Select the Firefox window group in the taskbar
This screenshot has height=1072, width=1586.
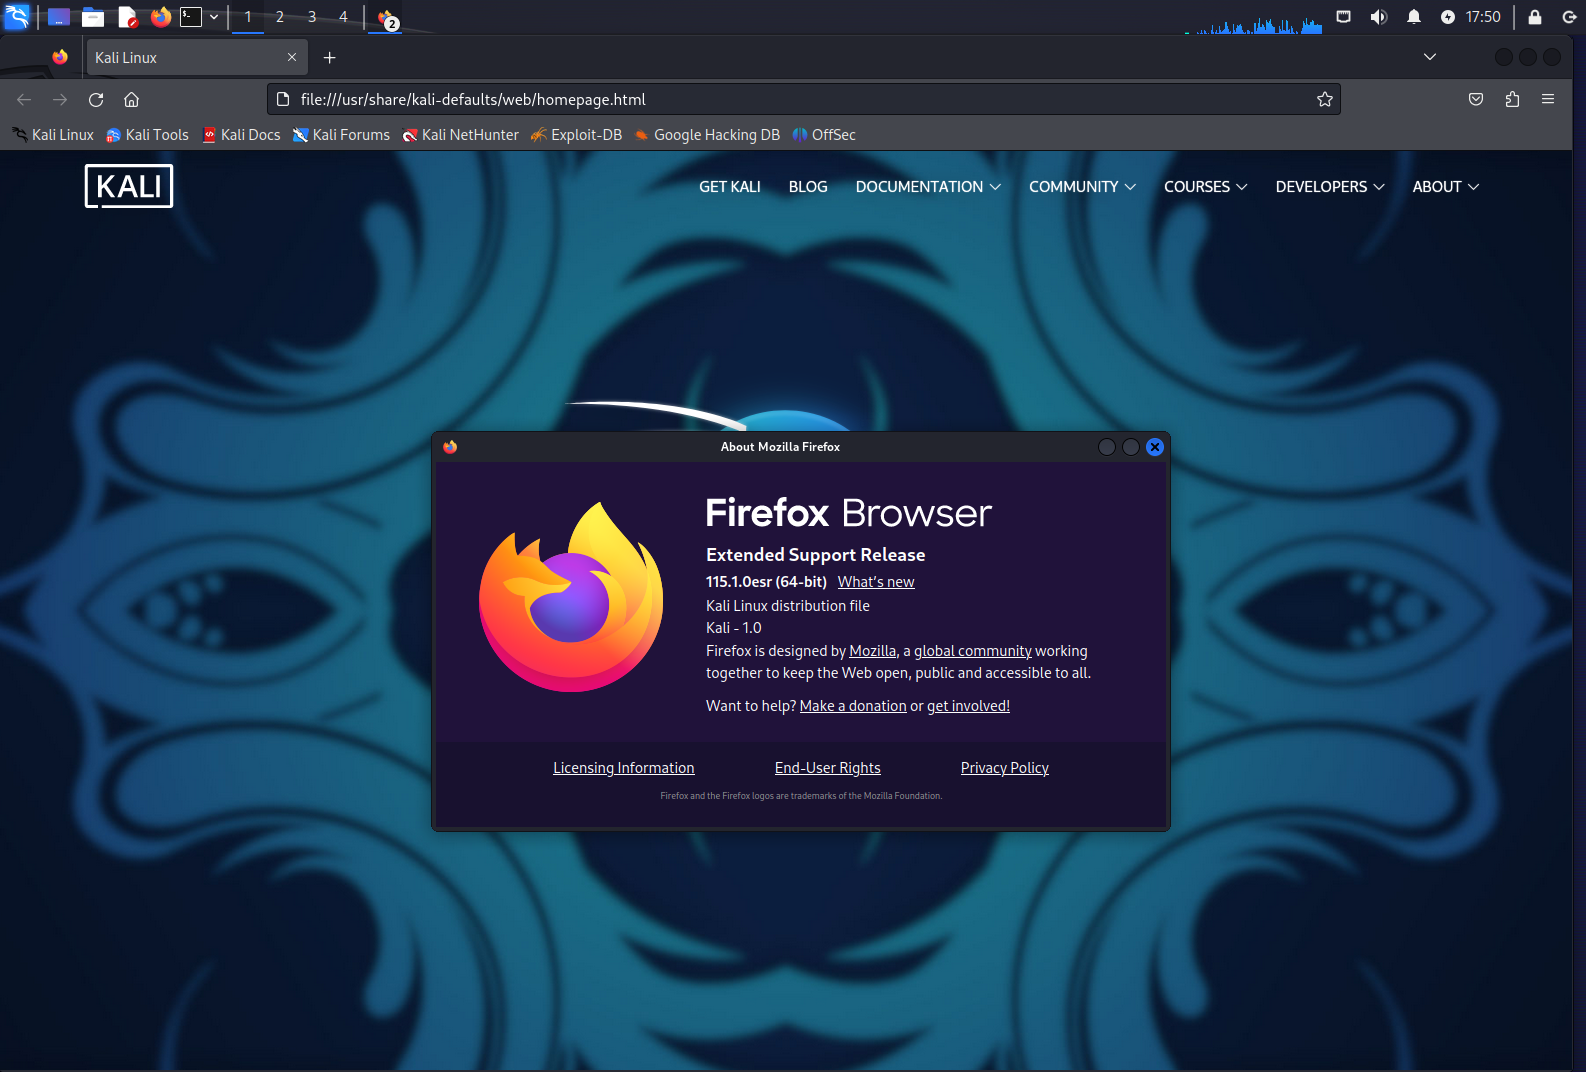[x=387, y=18]
